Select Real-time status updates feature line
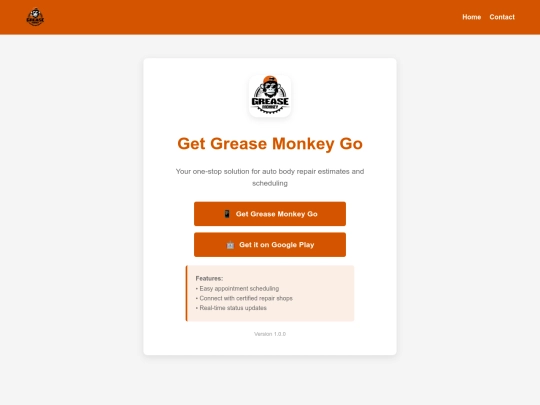This screenshot has width=540, height=405. [x=231, y=308]
